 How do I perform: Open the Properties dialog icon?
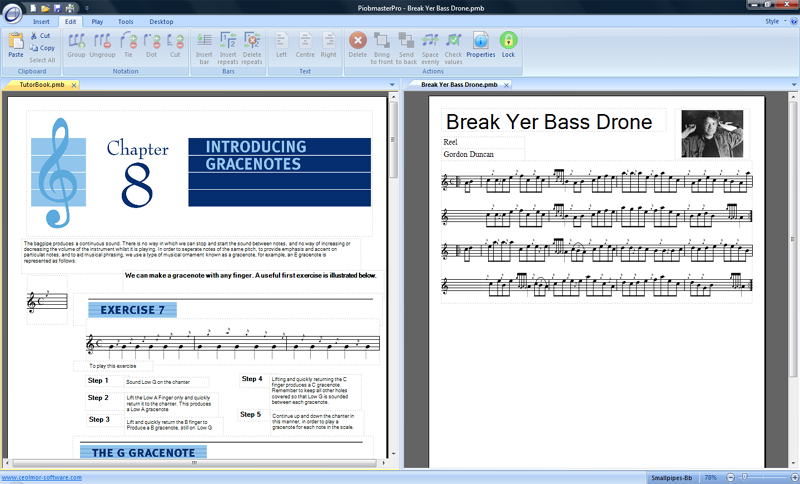pyautogui.click(x=480, y=44)
